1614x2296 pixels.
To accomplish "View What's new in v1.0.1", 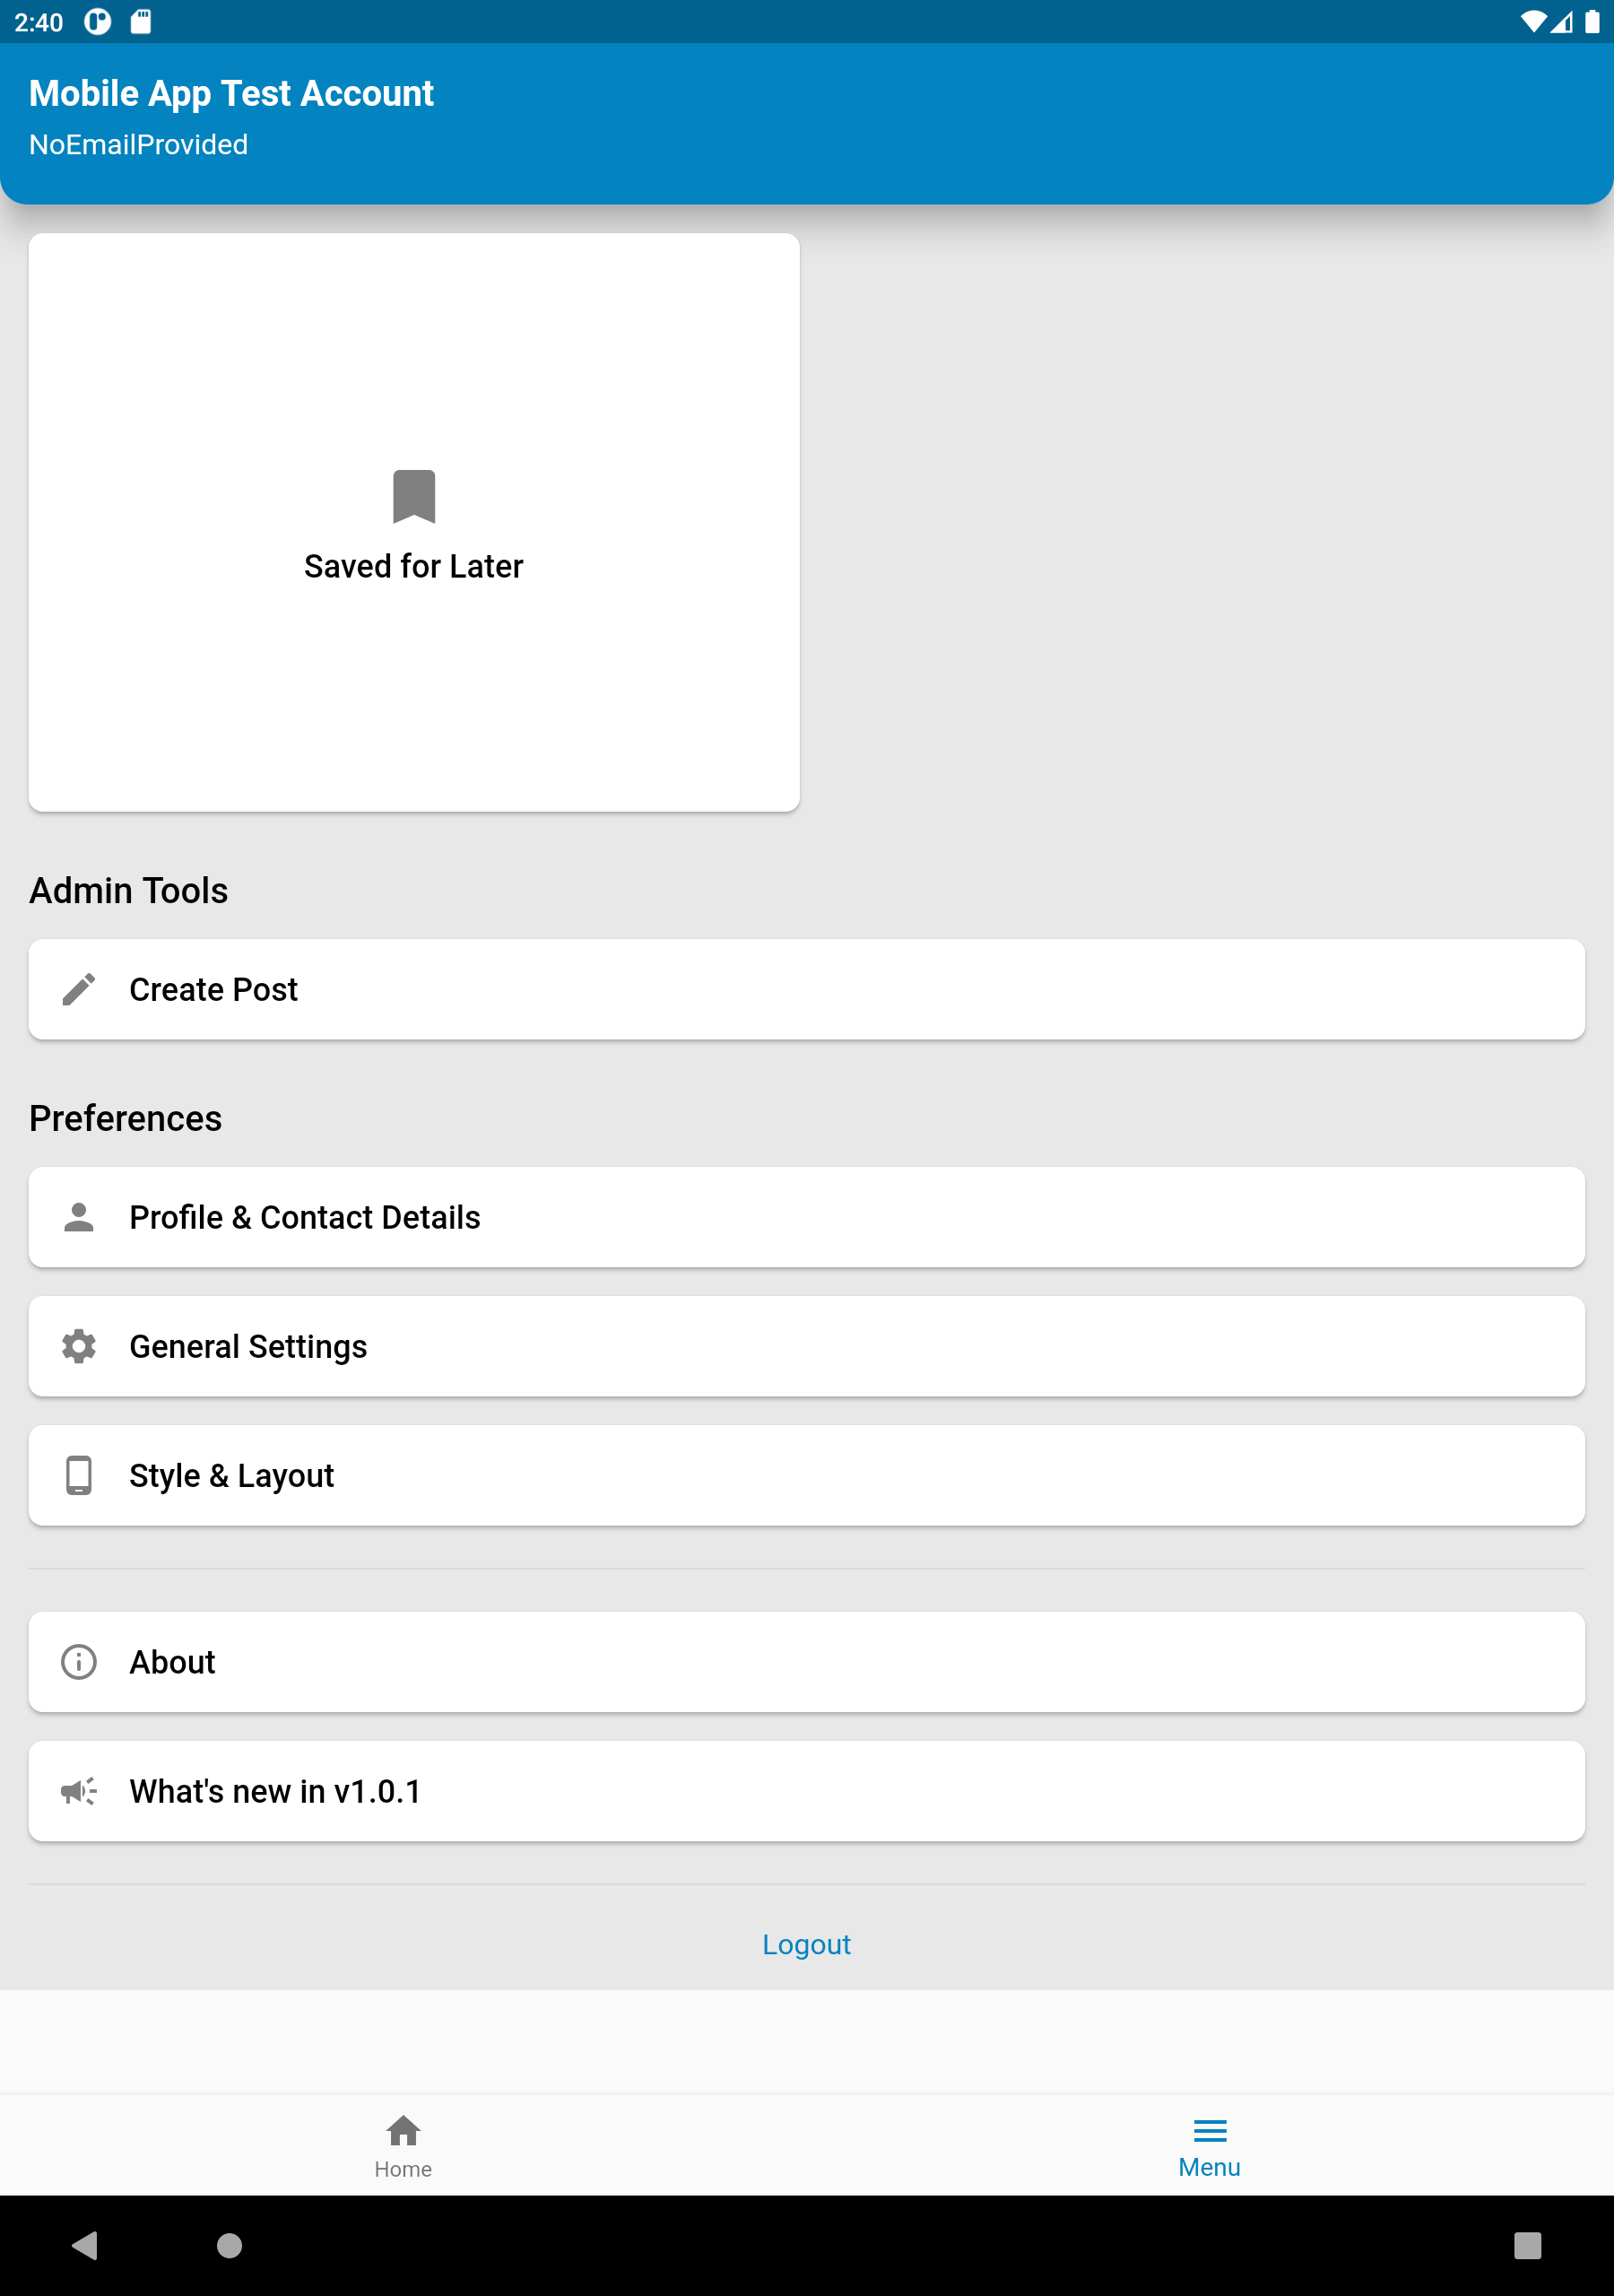I will point(807,1791).
